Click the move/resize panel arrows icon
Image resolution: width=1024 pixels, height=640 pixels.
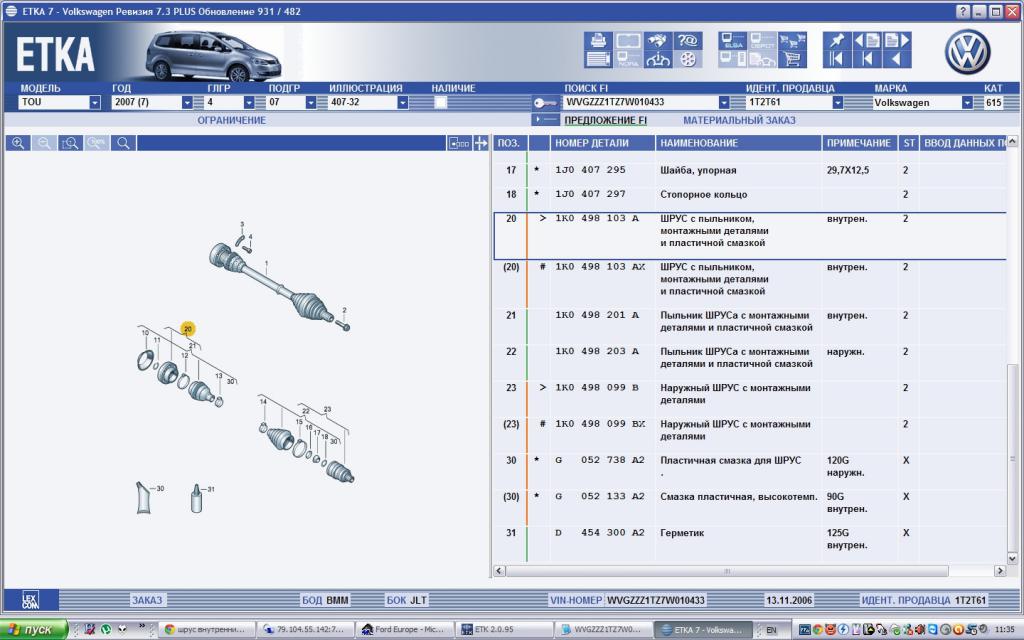coord(481,143)
